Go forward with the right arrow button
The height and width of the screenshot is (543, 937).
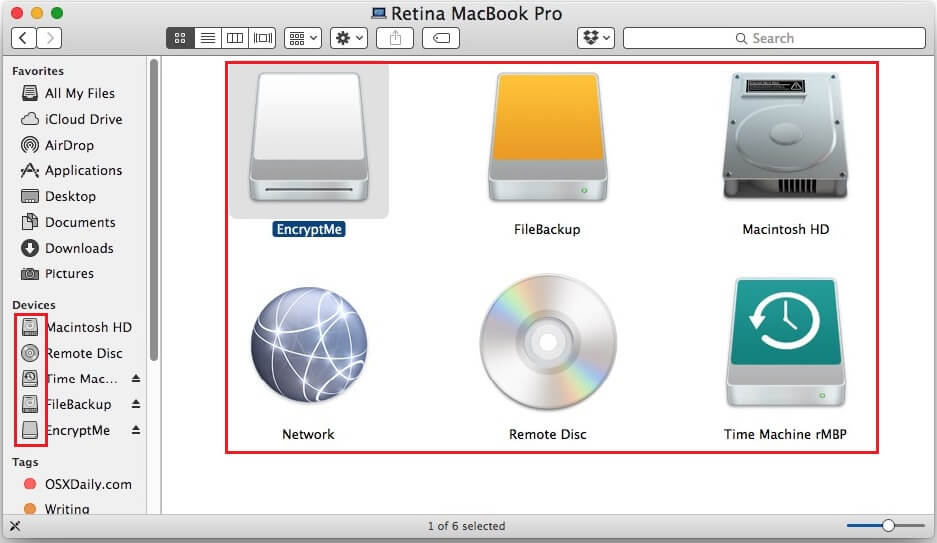49,38
